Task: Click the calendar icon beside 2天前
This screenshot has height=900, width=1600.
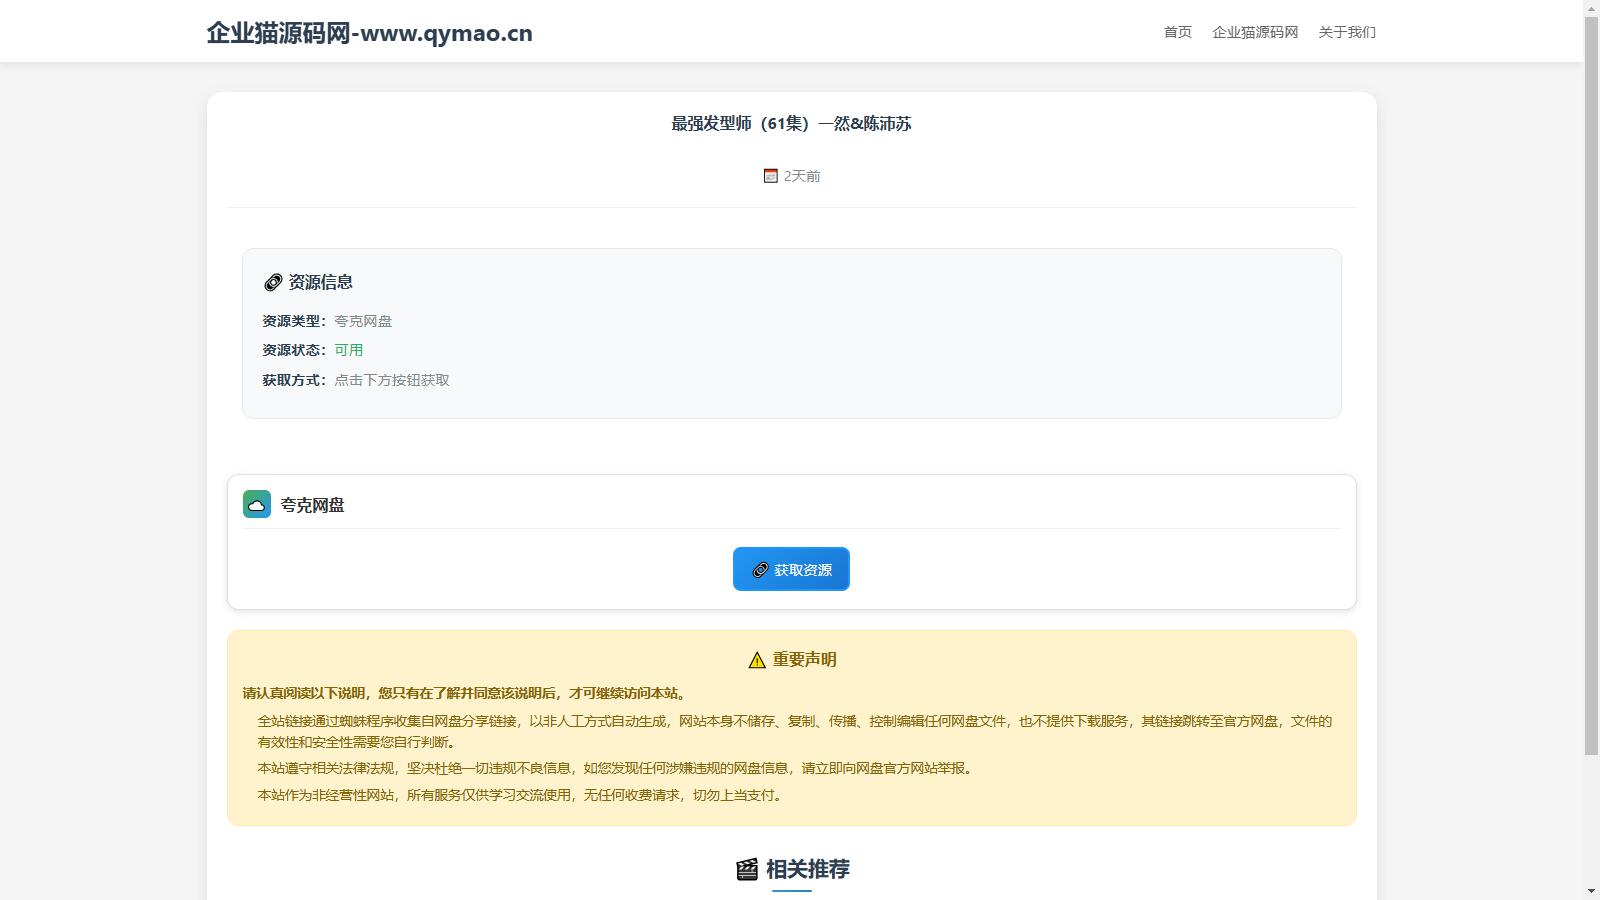Action: (770, 176)
